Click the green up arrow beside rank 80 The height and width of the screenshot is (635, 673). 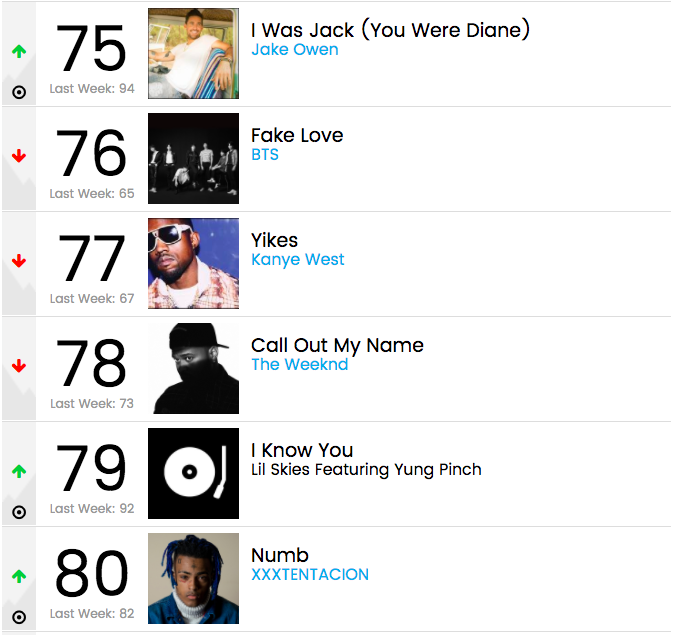coord(19,576)
